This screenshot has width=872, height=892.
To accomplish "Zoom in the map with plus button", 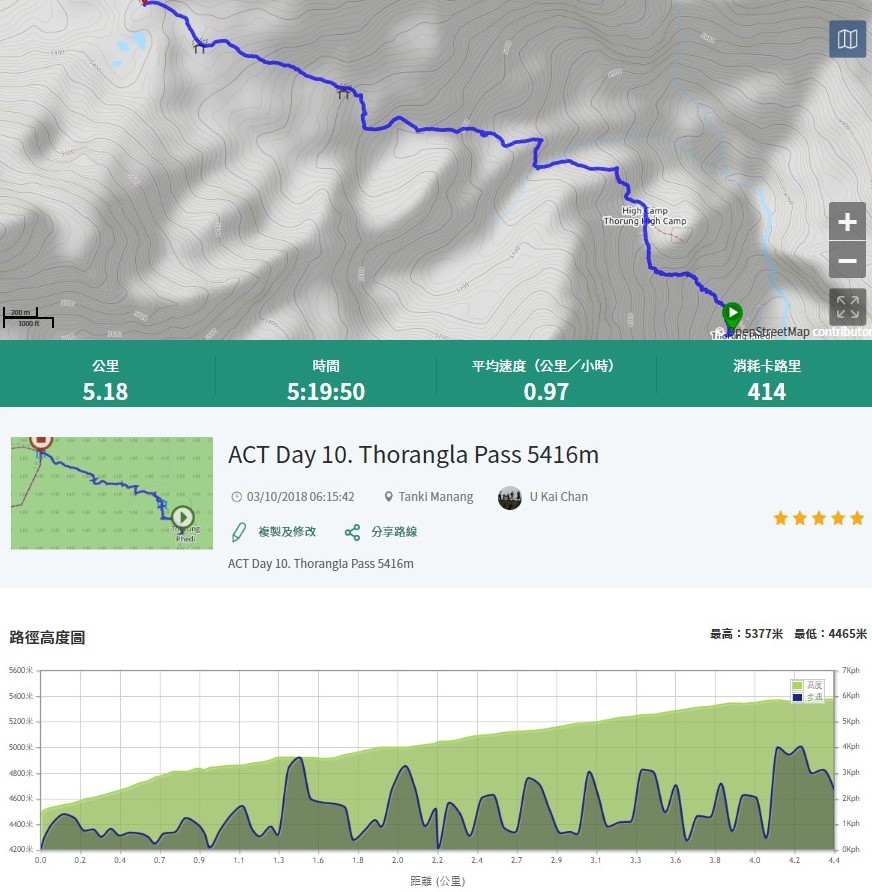I will pyautogui.click(x=847, y=222).
